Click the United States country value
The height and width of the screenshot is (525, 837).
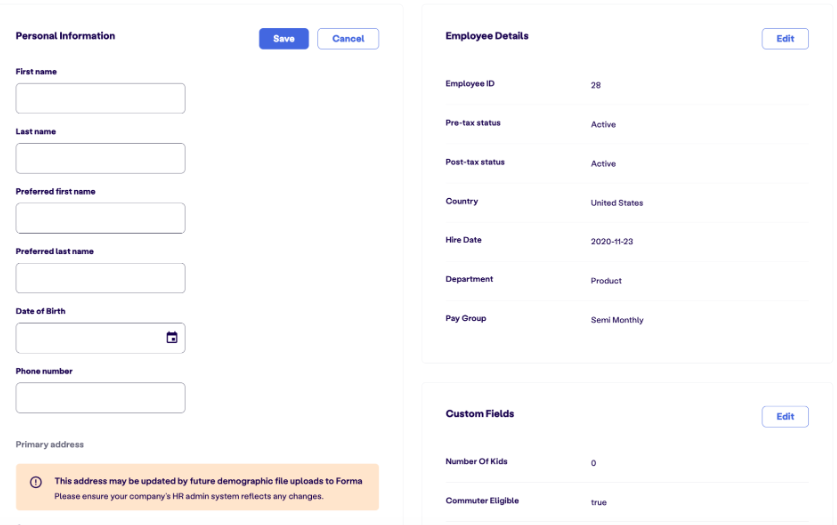point(617,203)
